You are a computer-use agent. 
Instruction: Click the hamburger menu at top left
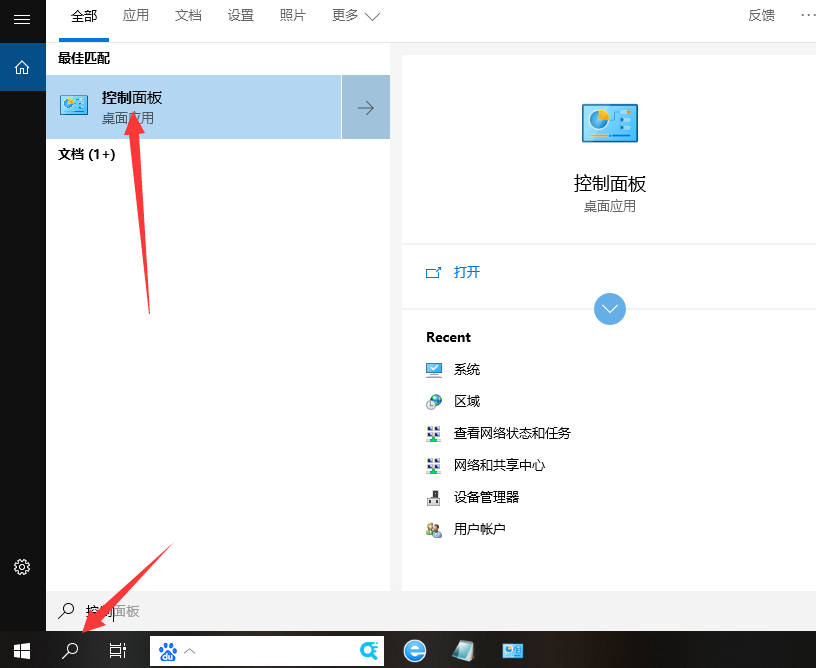(22, 20)
